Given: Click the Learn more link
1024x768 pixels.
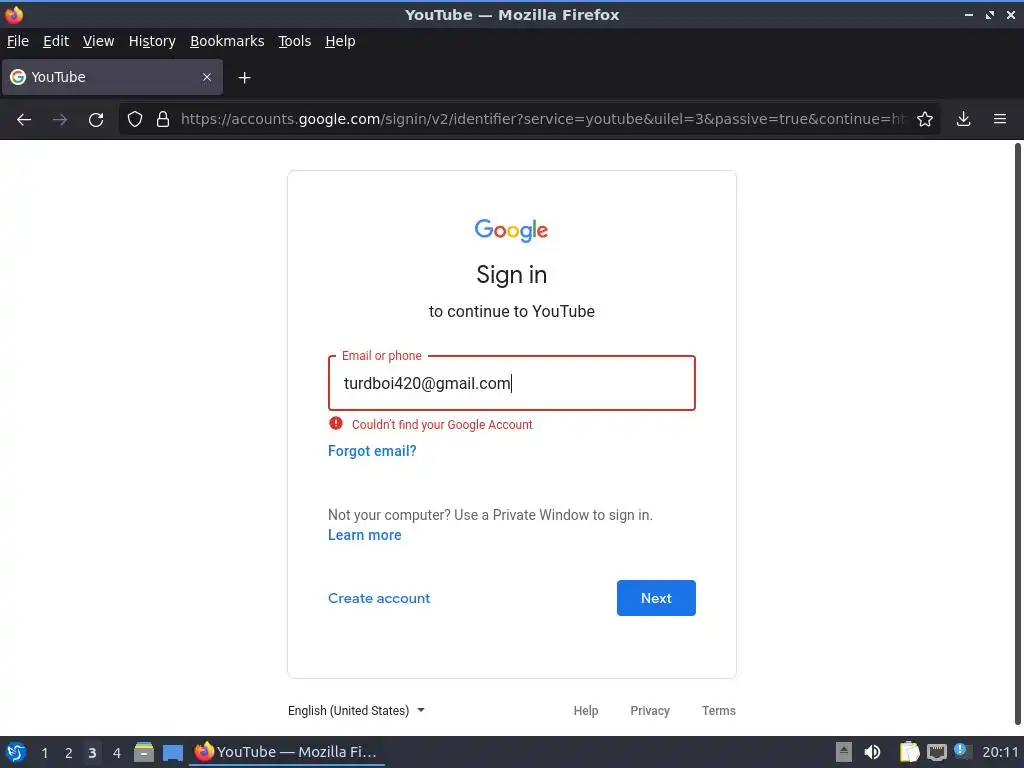Looking at the screenshot, I should click(364, 535).
